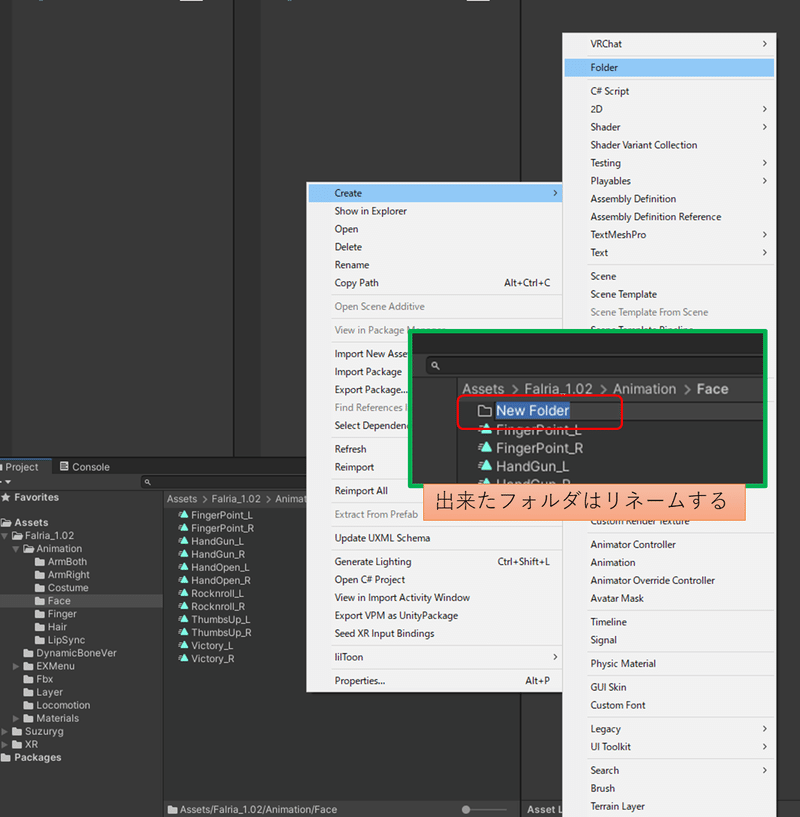
Task: Click Falria_1.02 in the breadcrumb path
Action: click(x=236, y=499)
